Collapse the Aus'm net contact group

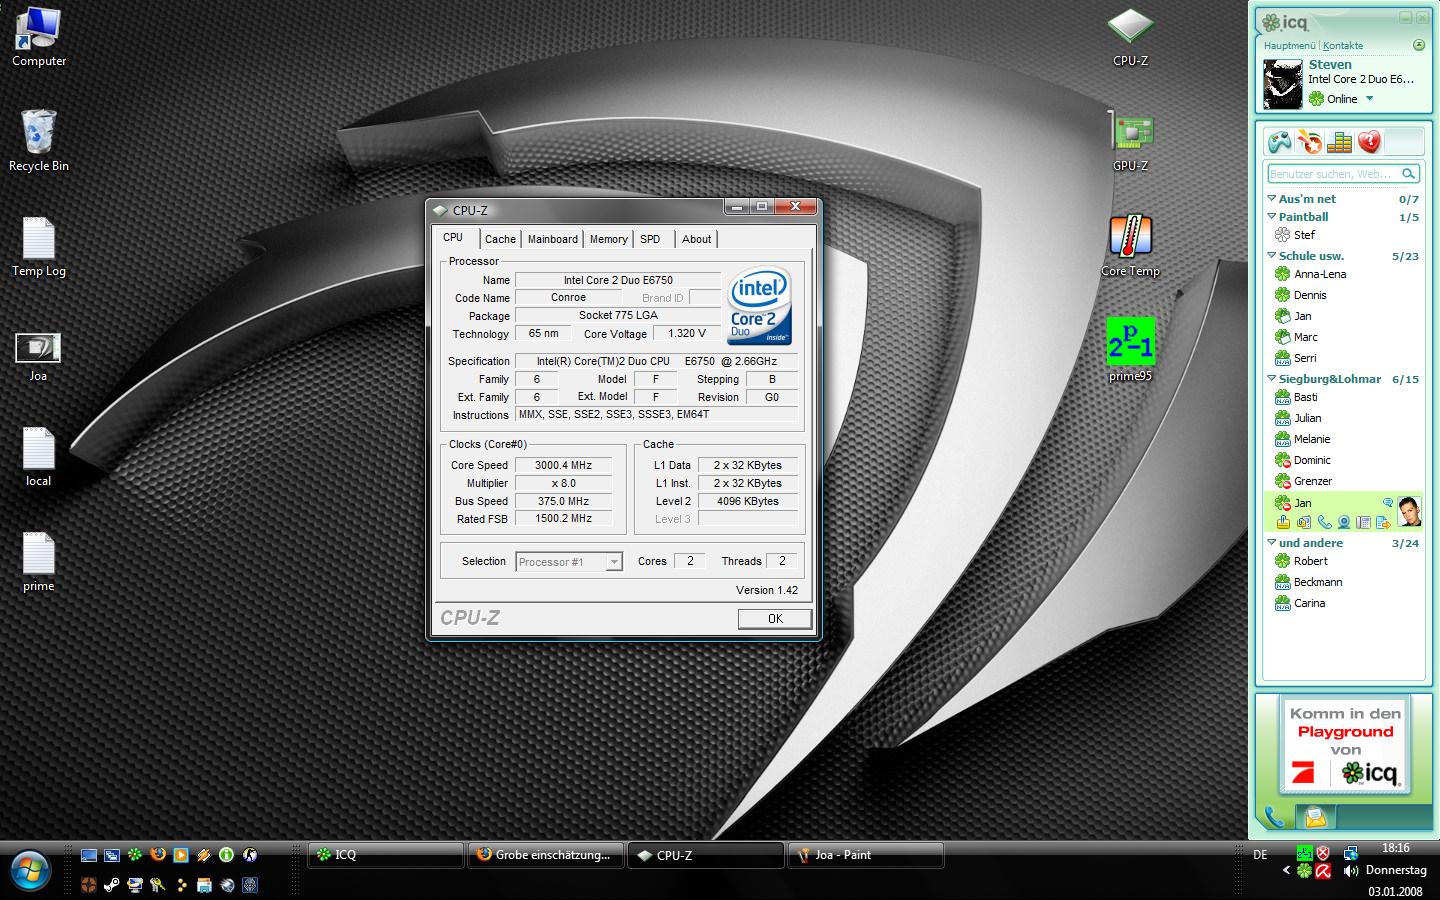point(1271,198)
